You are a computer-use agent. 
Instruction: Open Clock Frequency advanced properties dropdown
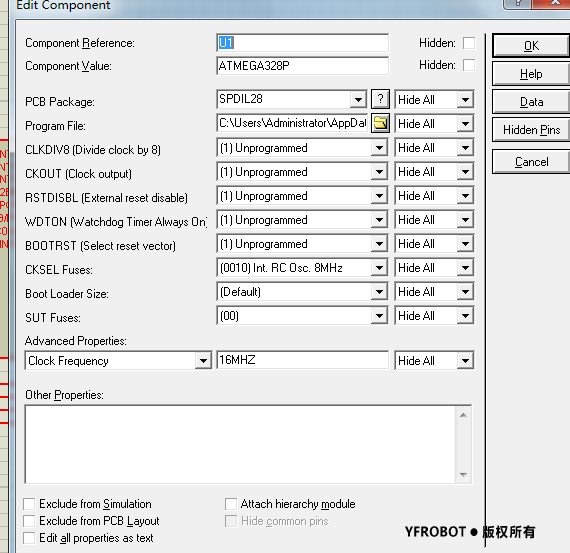tap(203, 361)
